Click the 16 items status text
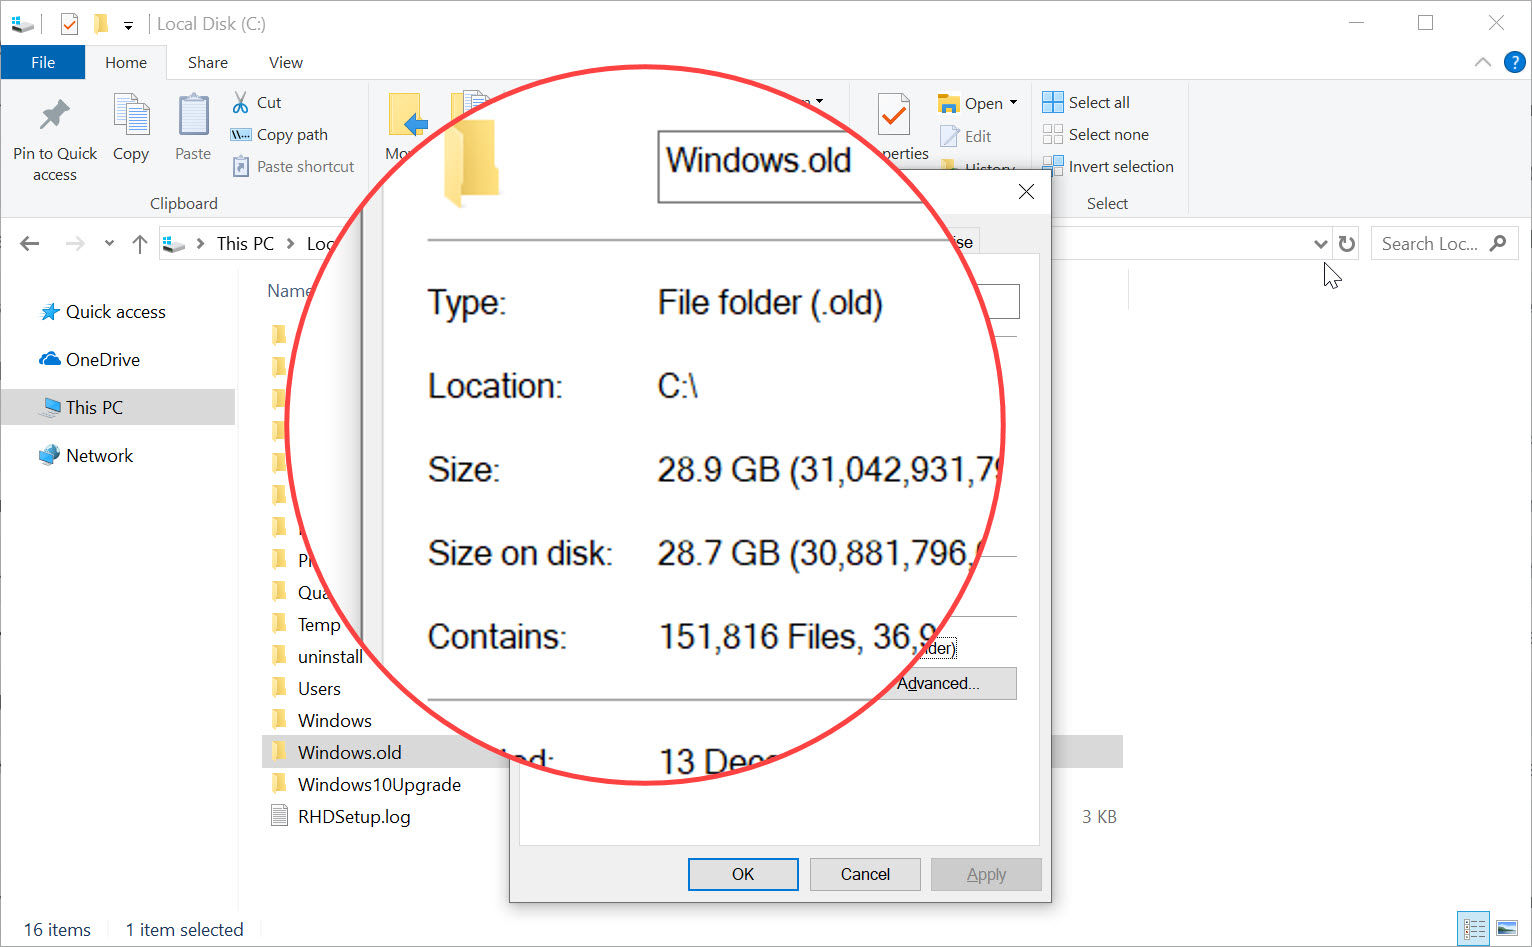 tap(57, 930)
